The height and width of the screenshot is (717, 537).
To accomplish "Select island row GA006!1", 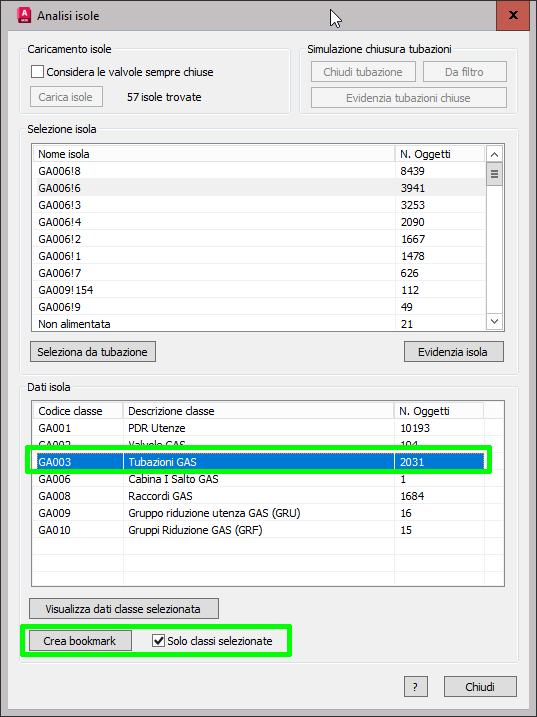I will [259, 256].
